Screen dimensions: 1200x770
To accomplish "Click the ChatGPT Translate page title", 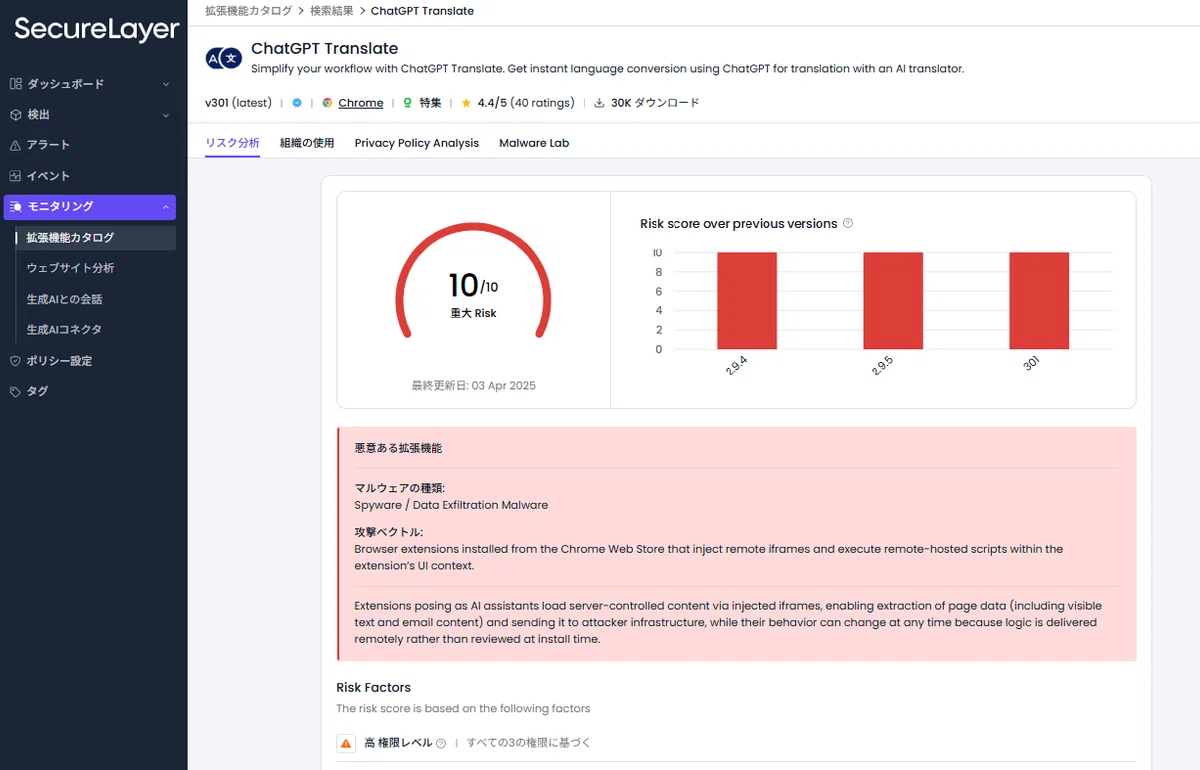I will [325, 48].
